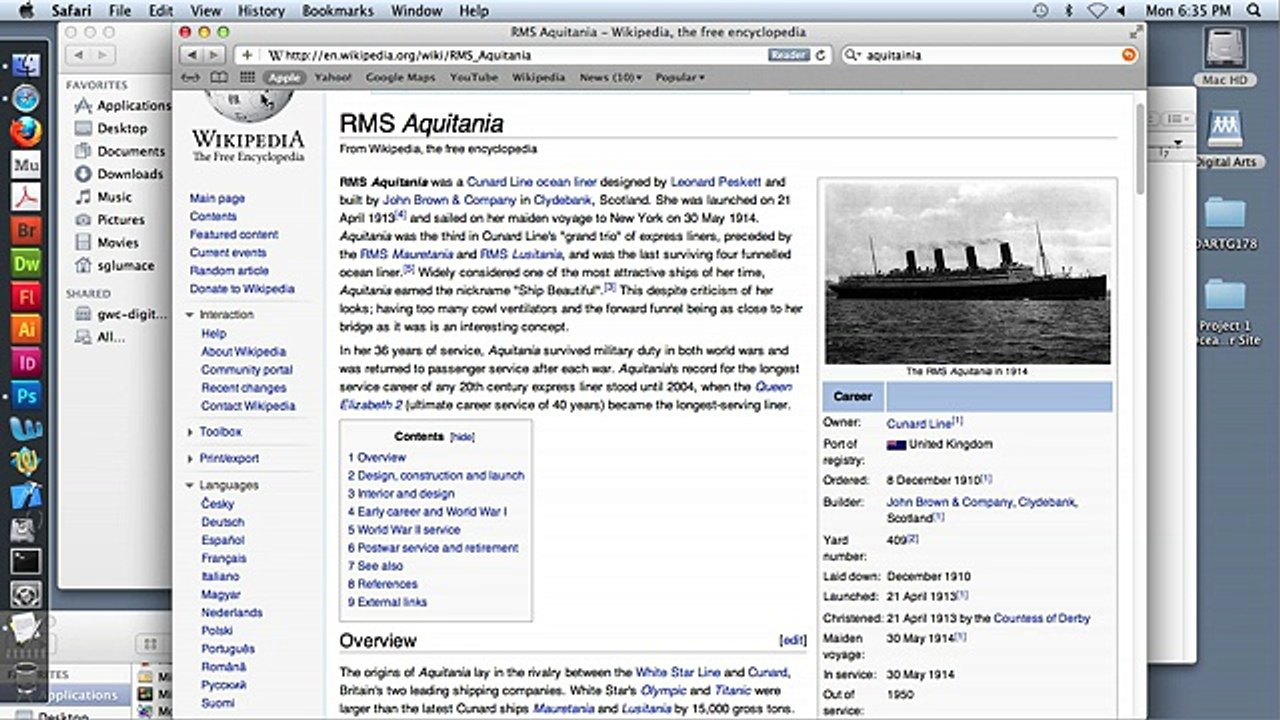The image size is (1280, 720).
Task: Open Finder from the Dock
Action: click(26, 66)
